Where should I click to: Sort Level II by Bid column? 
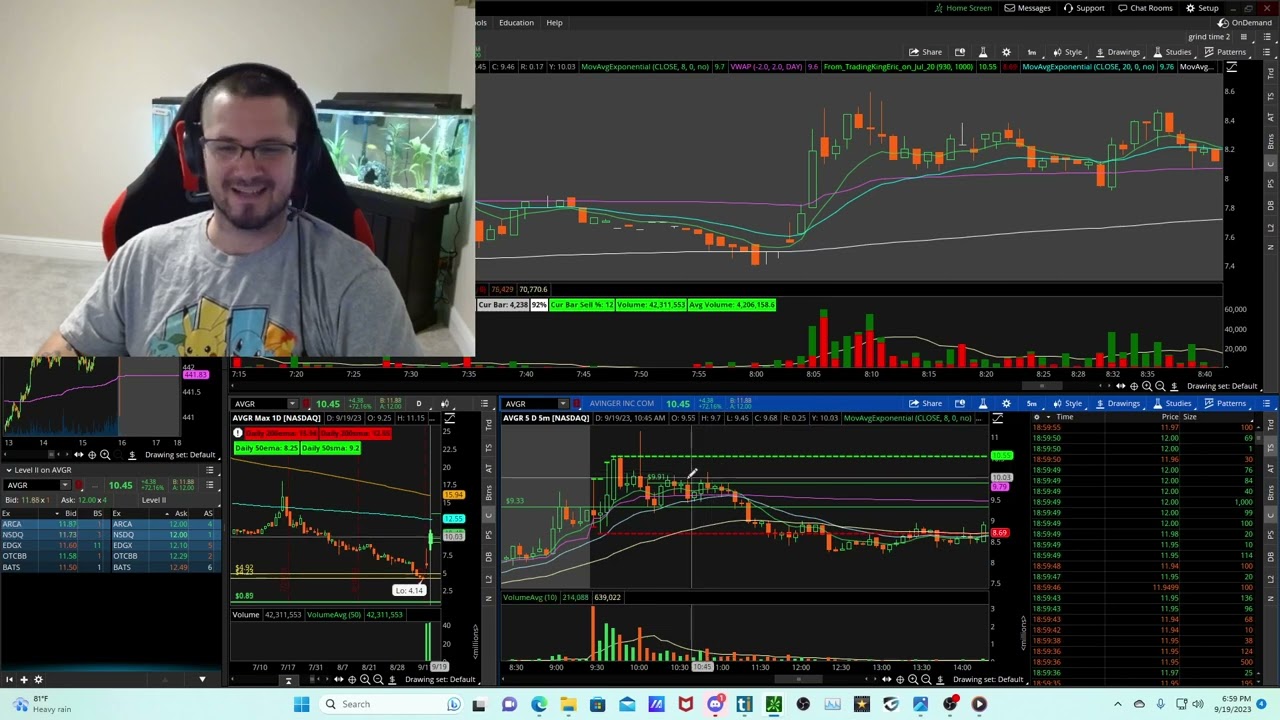click(70, 513)
